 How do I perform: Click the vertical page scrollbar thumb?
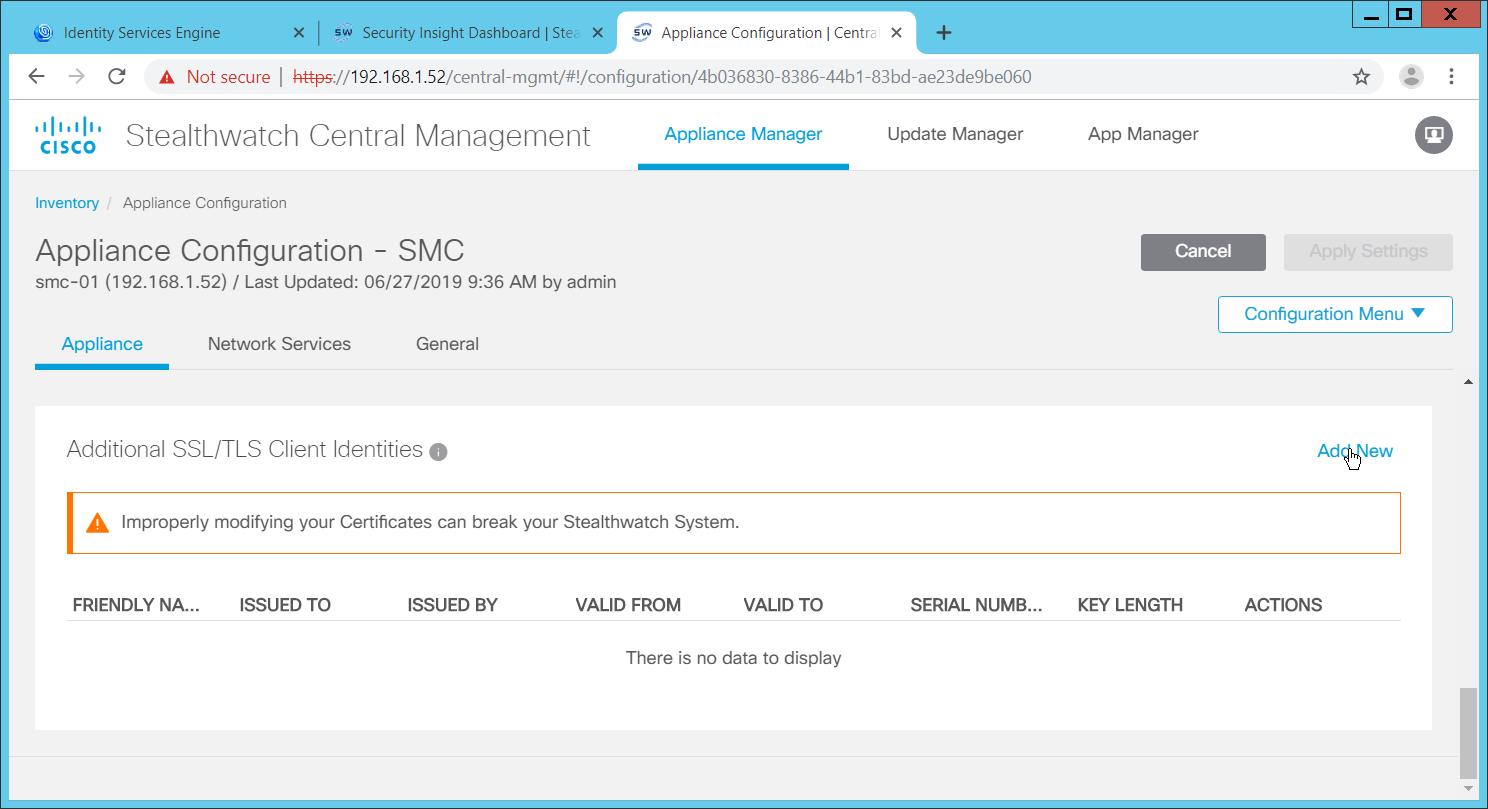pos(1467,732)
